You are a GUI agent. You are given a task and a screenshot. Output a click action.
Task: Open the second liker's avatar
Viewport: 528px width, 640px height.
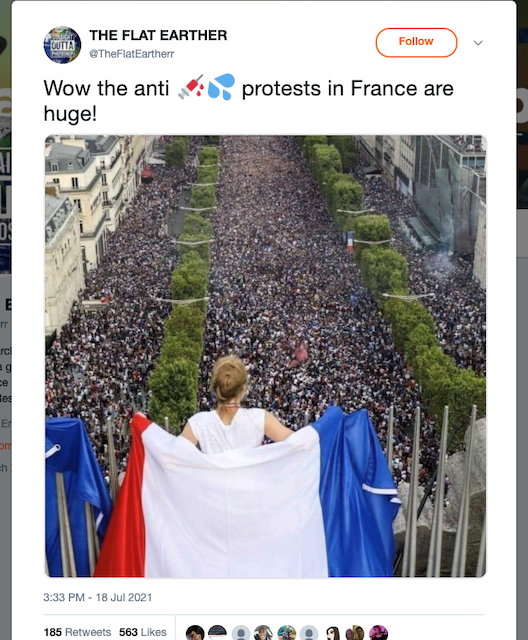point(217,633)
